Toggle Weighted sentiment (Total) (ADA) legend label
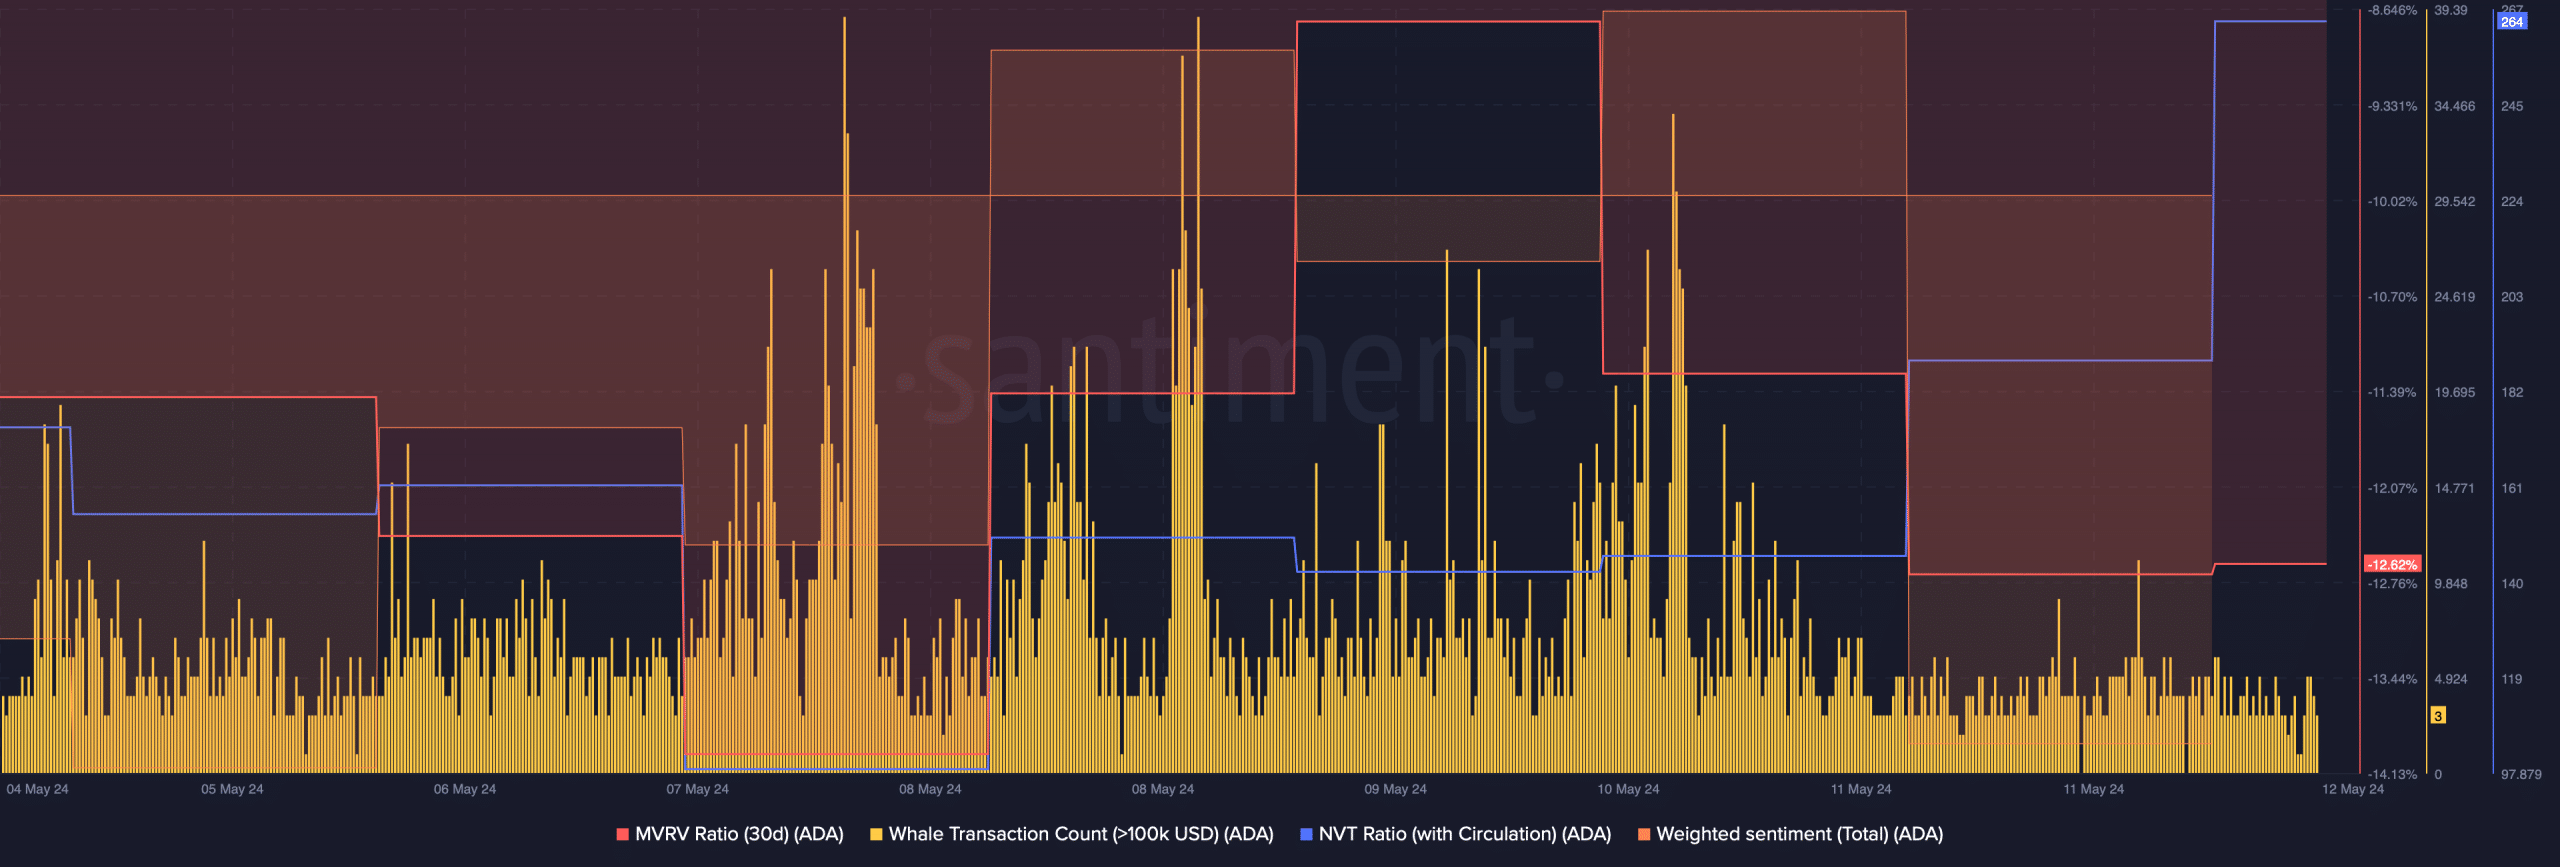 [x=1800, y=834]
